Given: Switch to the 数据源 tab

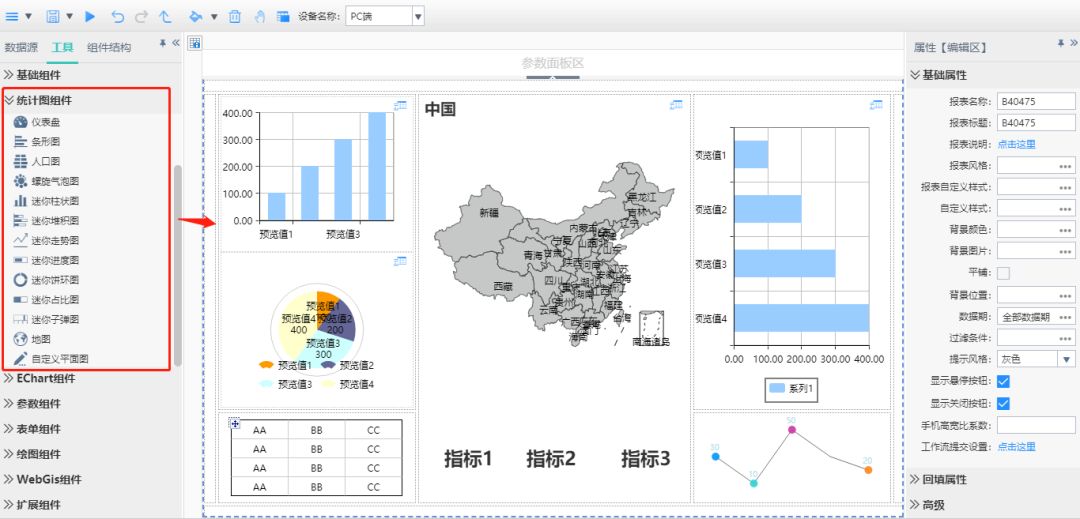Looking at the screenshot, I should (x=21, y=47).
